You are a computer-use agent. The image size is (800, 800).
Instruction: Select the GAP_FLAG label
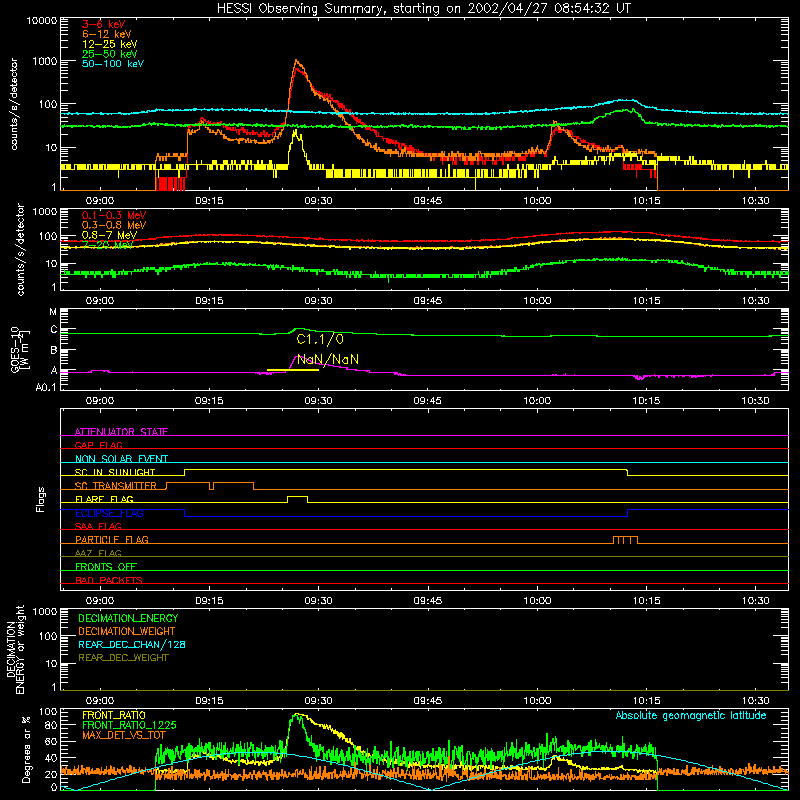click(98, 445)
